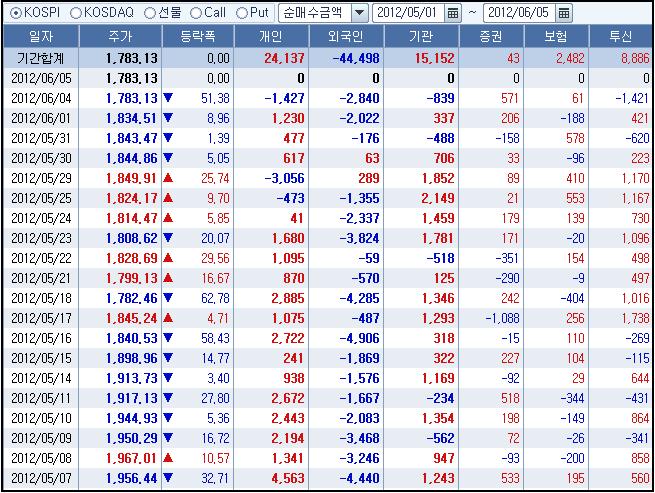This screenshot has height=493, width=655.
Task: Click the 보험 column header
Action: point(556,36)
